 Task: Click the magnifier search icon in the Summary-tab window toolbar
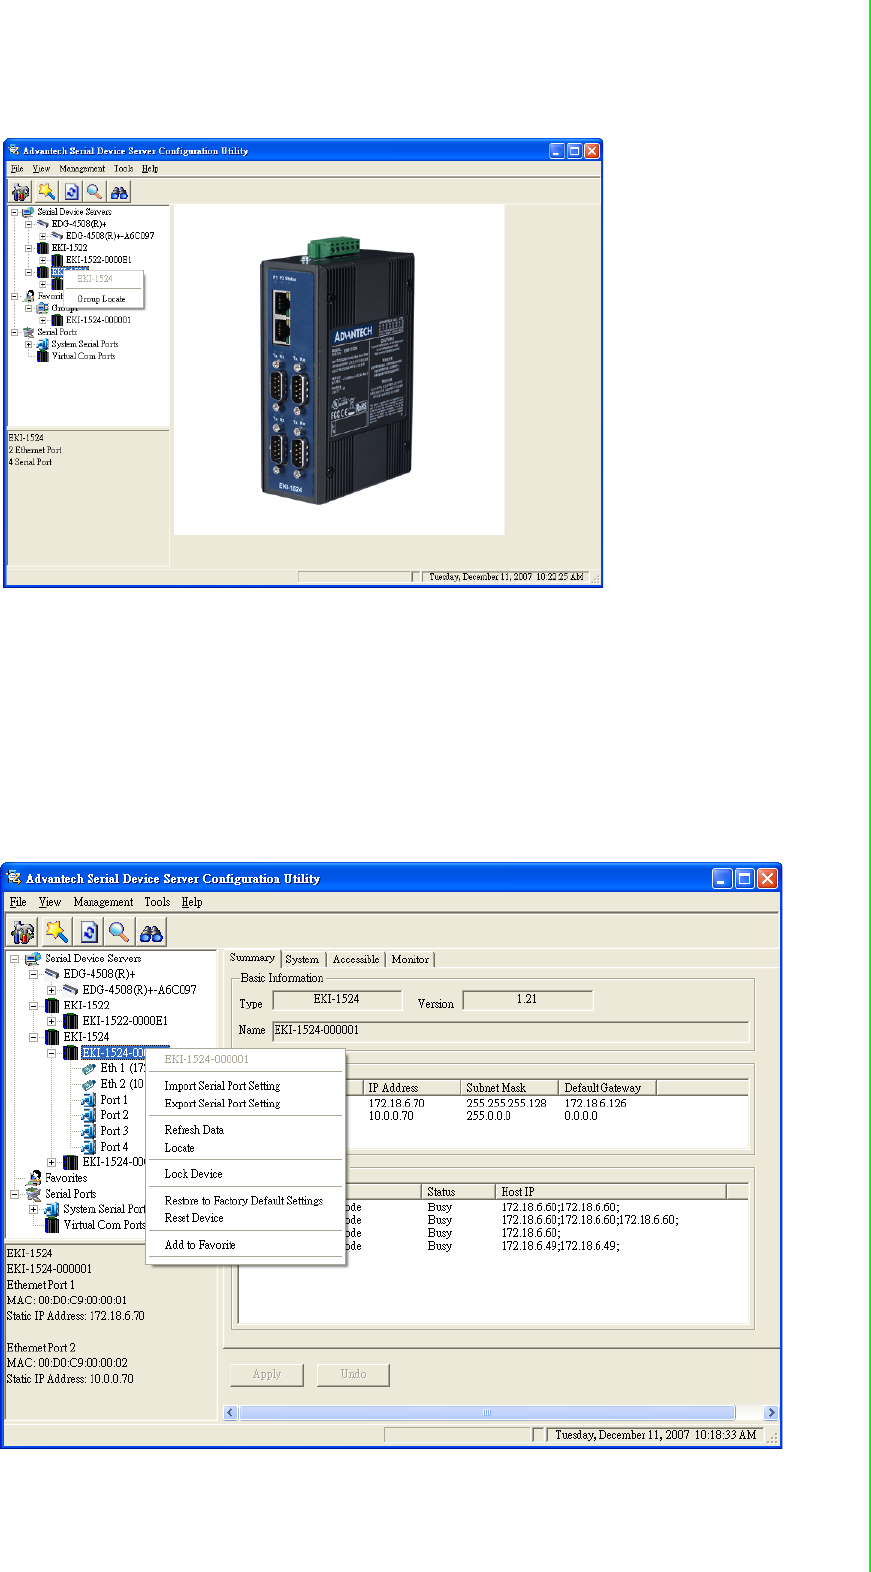click(x=119, y=932)
